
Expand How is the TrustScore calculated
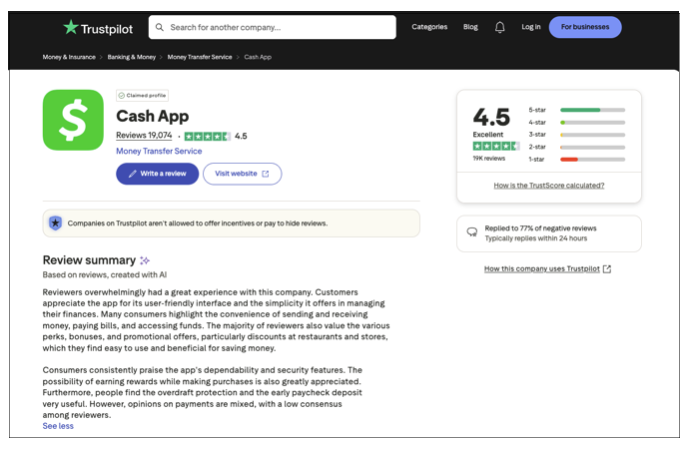(x=548, y=185)
